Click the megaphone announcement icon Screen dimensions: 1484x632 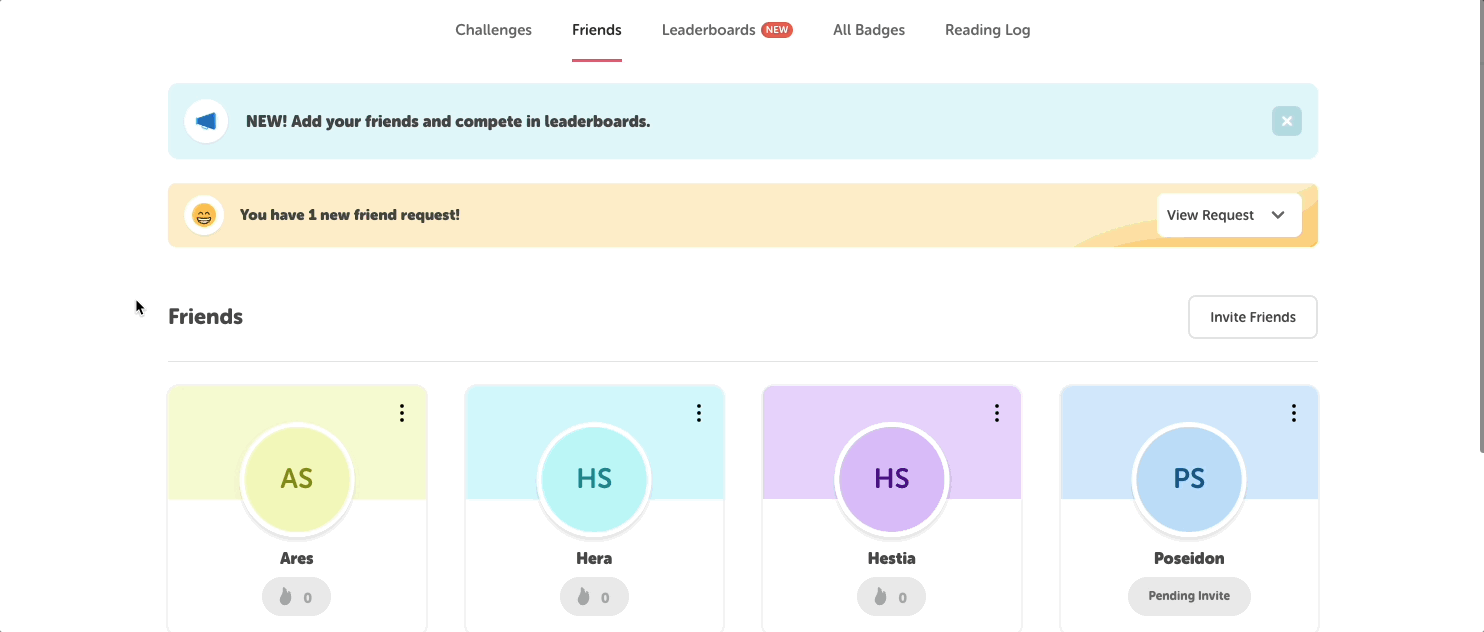click(x=206, y=121)
